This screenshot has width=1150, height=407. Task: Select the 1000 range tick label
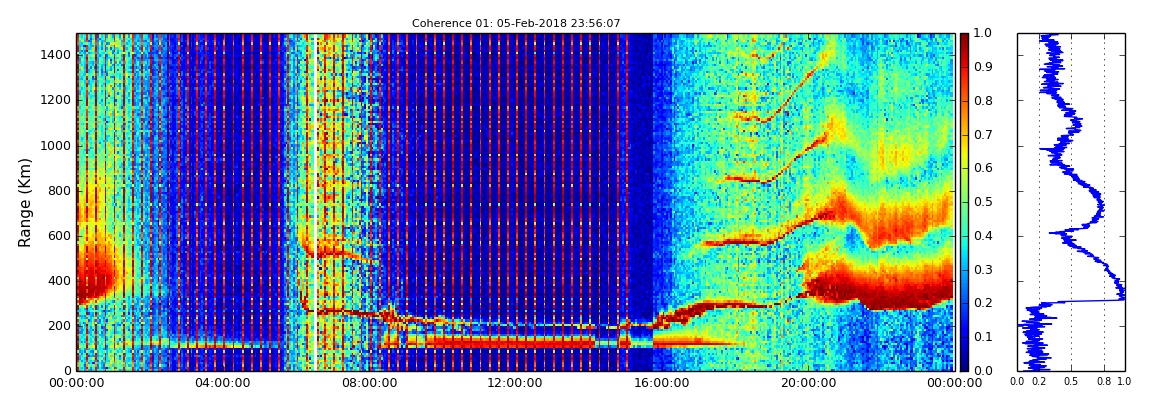tap(56, 145)
